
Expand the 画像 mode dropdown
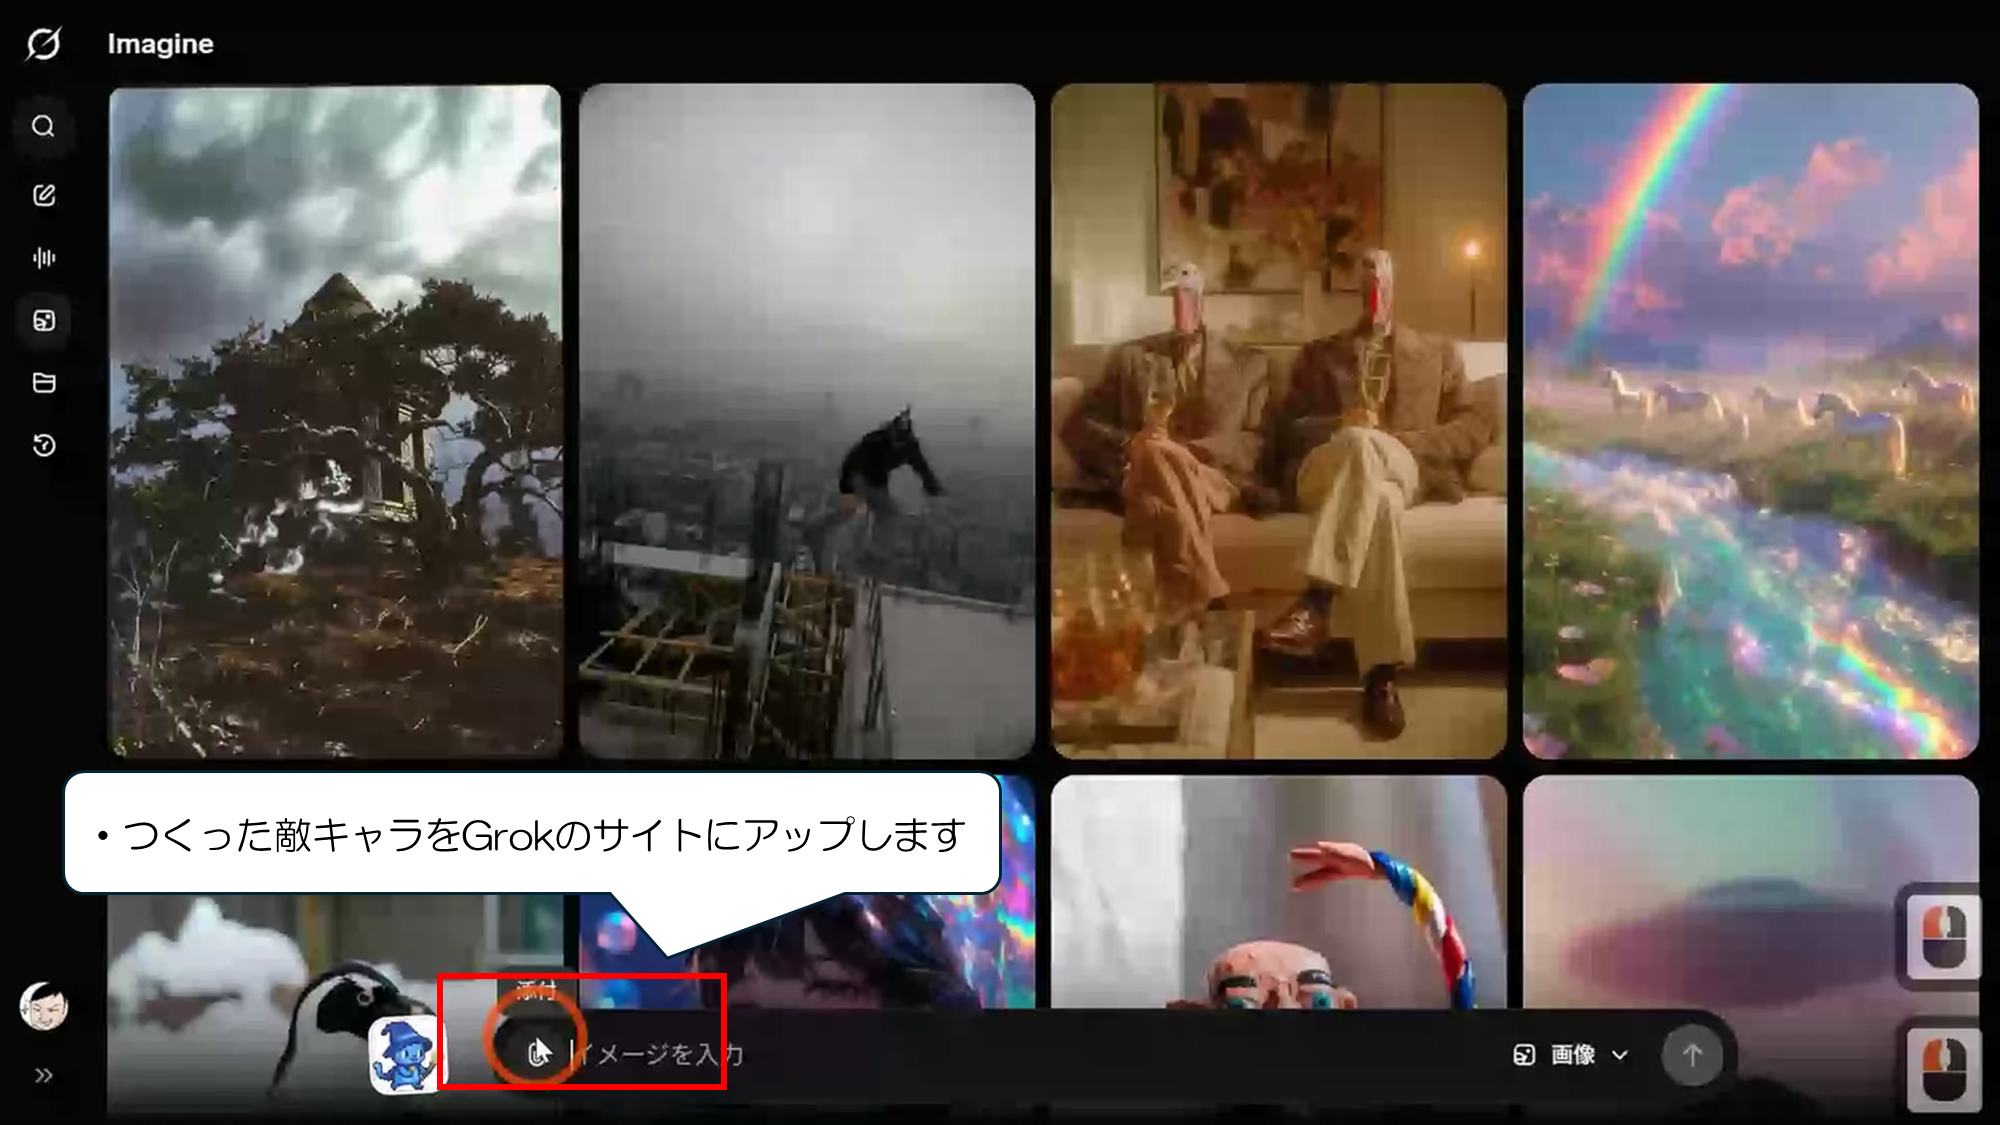click(x=1571, y=1054)
